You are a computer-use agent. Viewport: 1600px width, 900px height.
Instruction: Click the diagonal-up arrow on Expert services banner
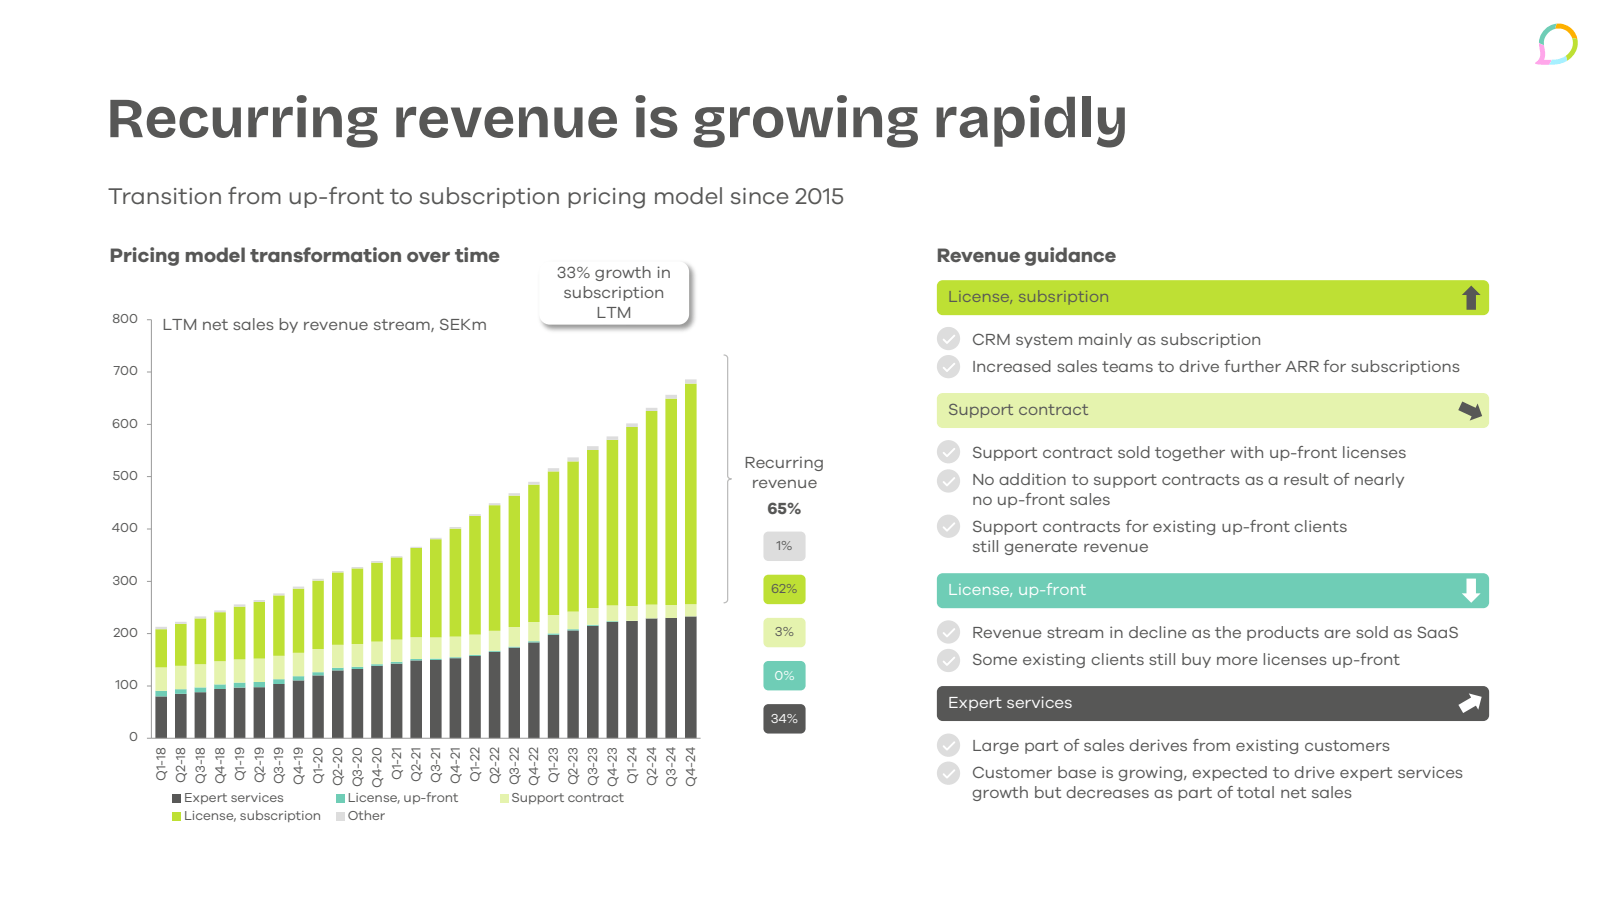[1470, 704]
